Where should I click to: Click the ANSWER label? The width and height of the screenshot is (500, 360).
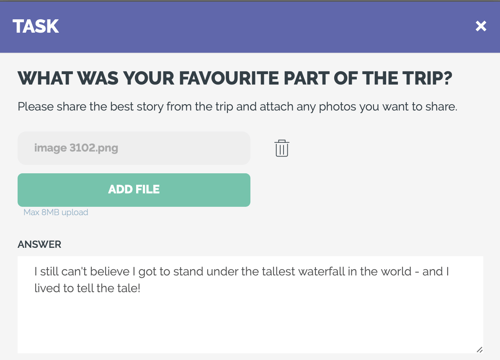pyautogui.click(x=39, y=244)
